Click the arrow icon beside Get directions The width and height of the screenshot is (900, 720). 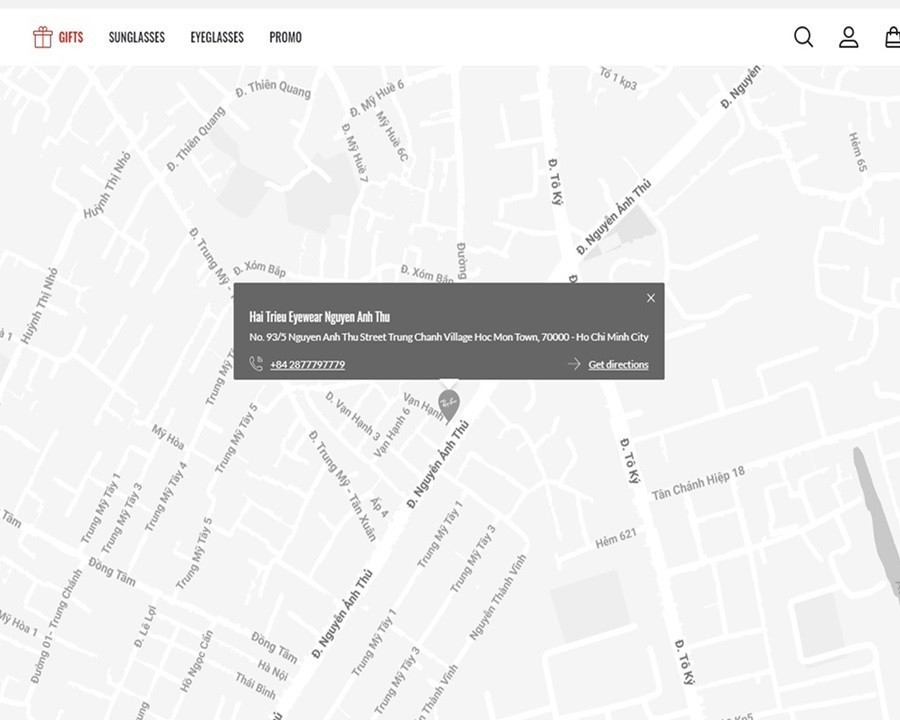[x=574, y=364]
